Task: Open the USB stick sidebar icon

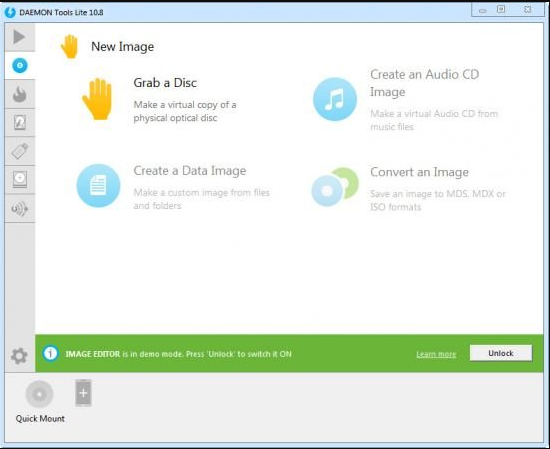Action: coord(20,151)
